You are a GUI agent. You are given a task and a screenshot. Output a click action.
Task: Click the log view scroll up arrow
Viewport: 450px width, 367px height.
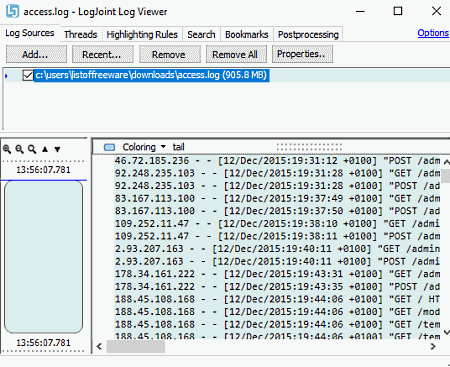tap(446, 162)
